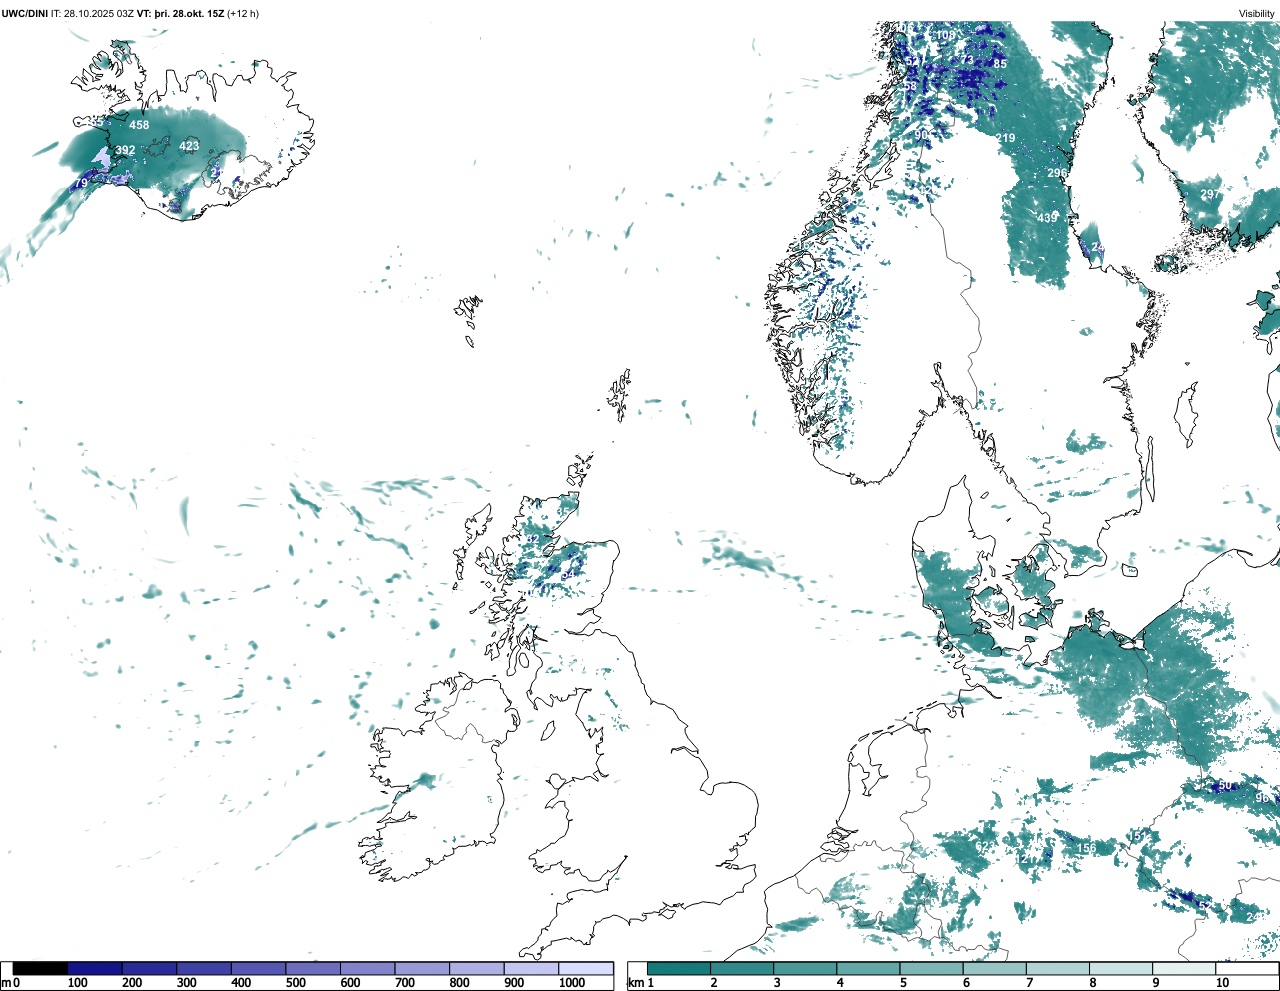The image size is (1280, 991).
Task: Click the 7–8 km legend swatch
Action: pos(1058,968)
